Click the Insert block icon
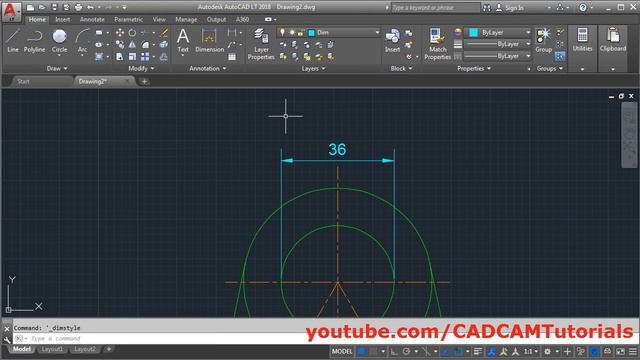The width and height of the screenshot is (640, 360). tap(392, 40)
